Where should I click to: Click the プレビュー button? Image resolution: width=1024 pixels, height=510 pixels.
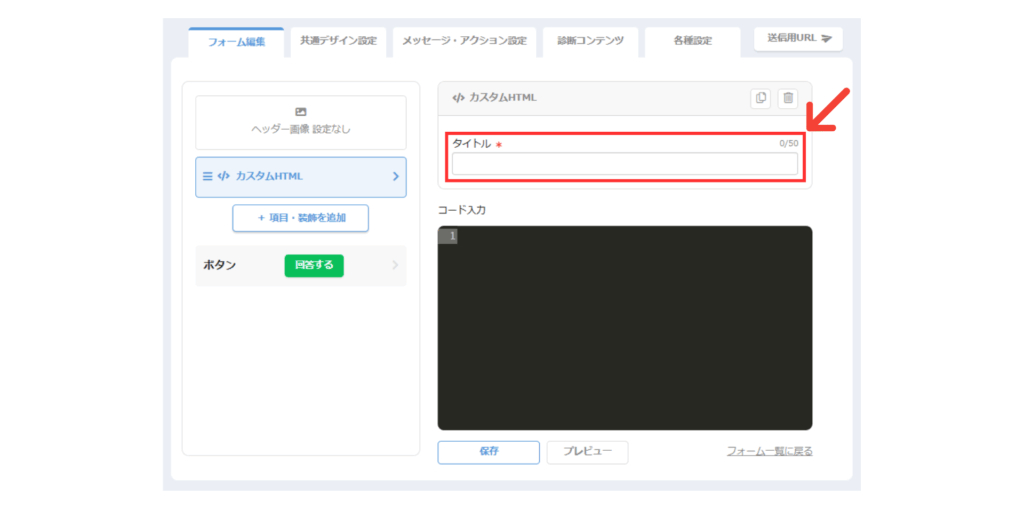[x=587, y=452]
